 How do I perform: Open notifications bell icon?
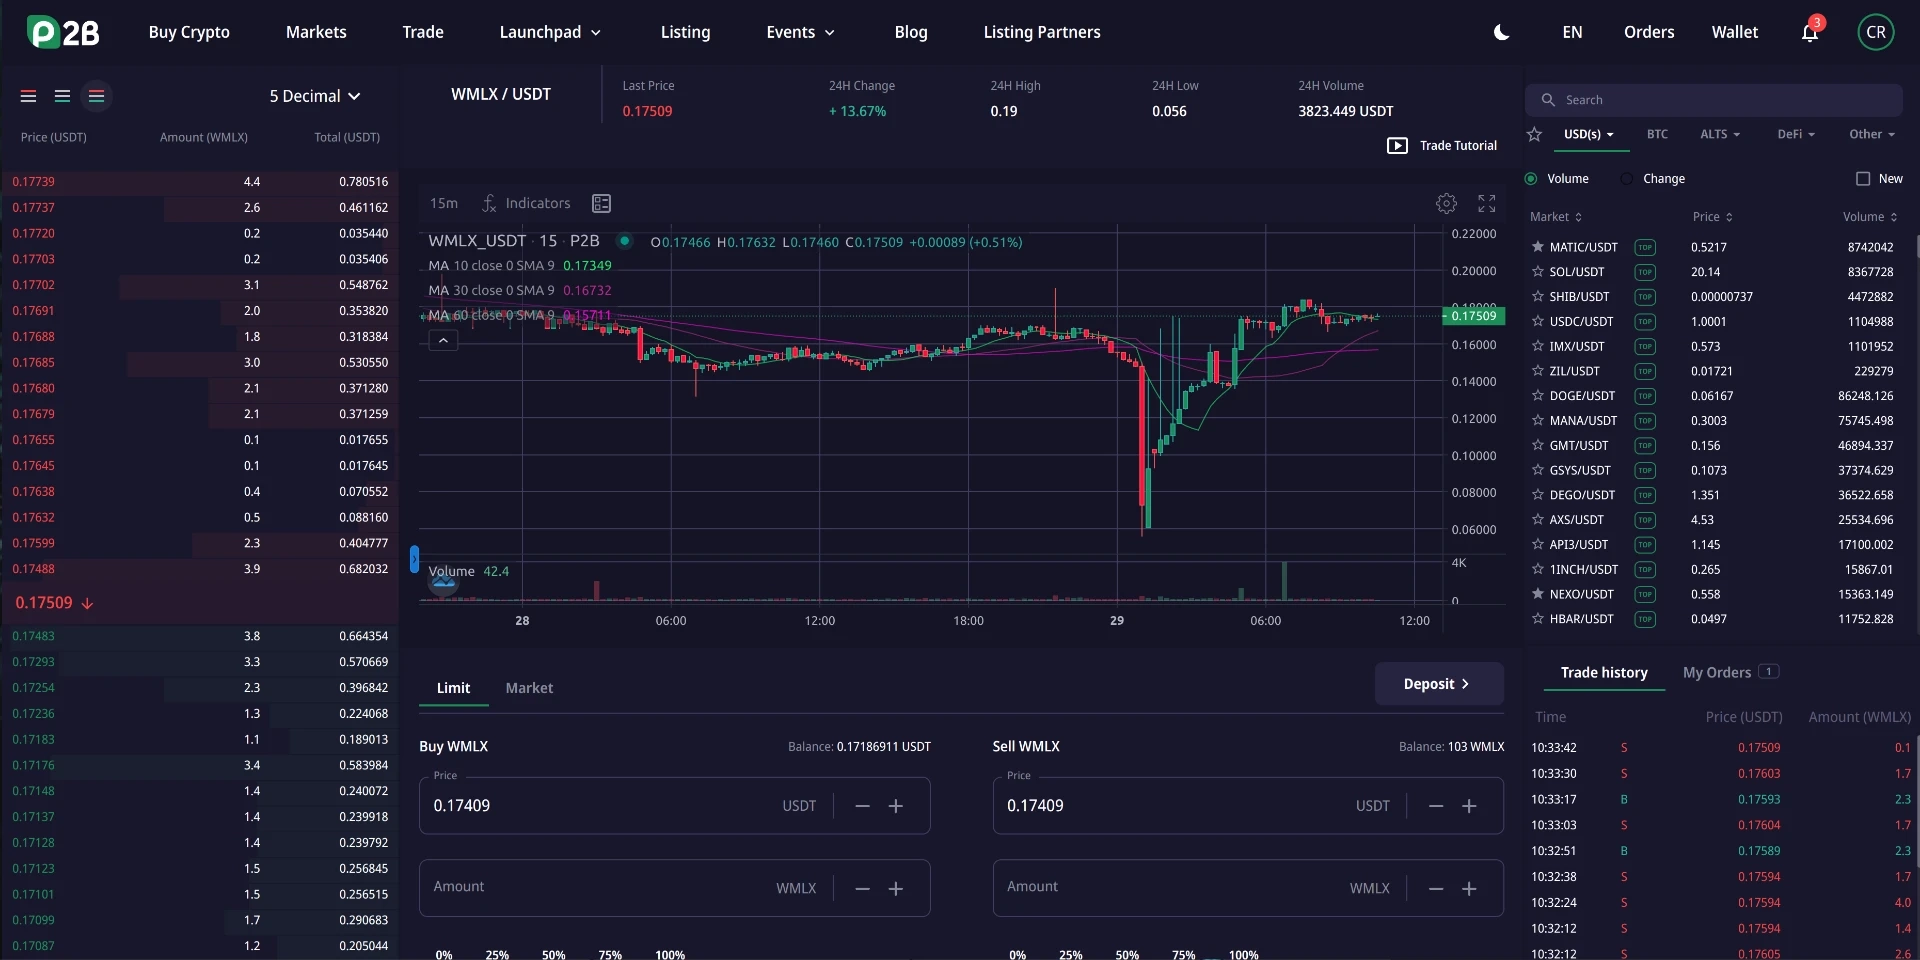pyautogui.click(x=1810, y=33)
